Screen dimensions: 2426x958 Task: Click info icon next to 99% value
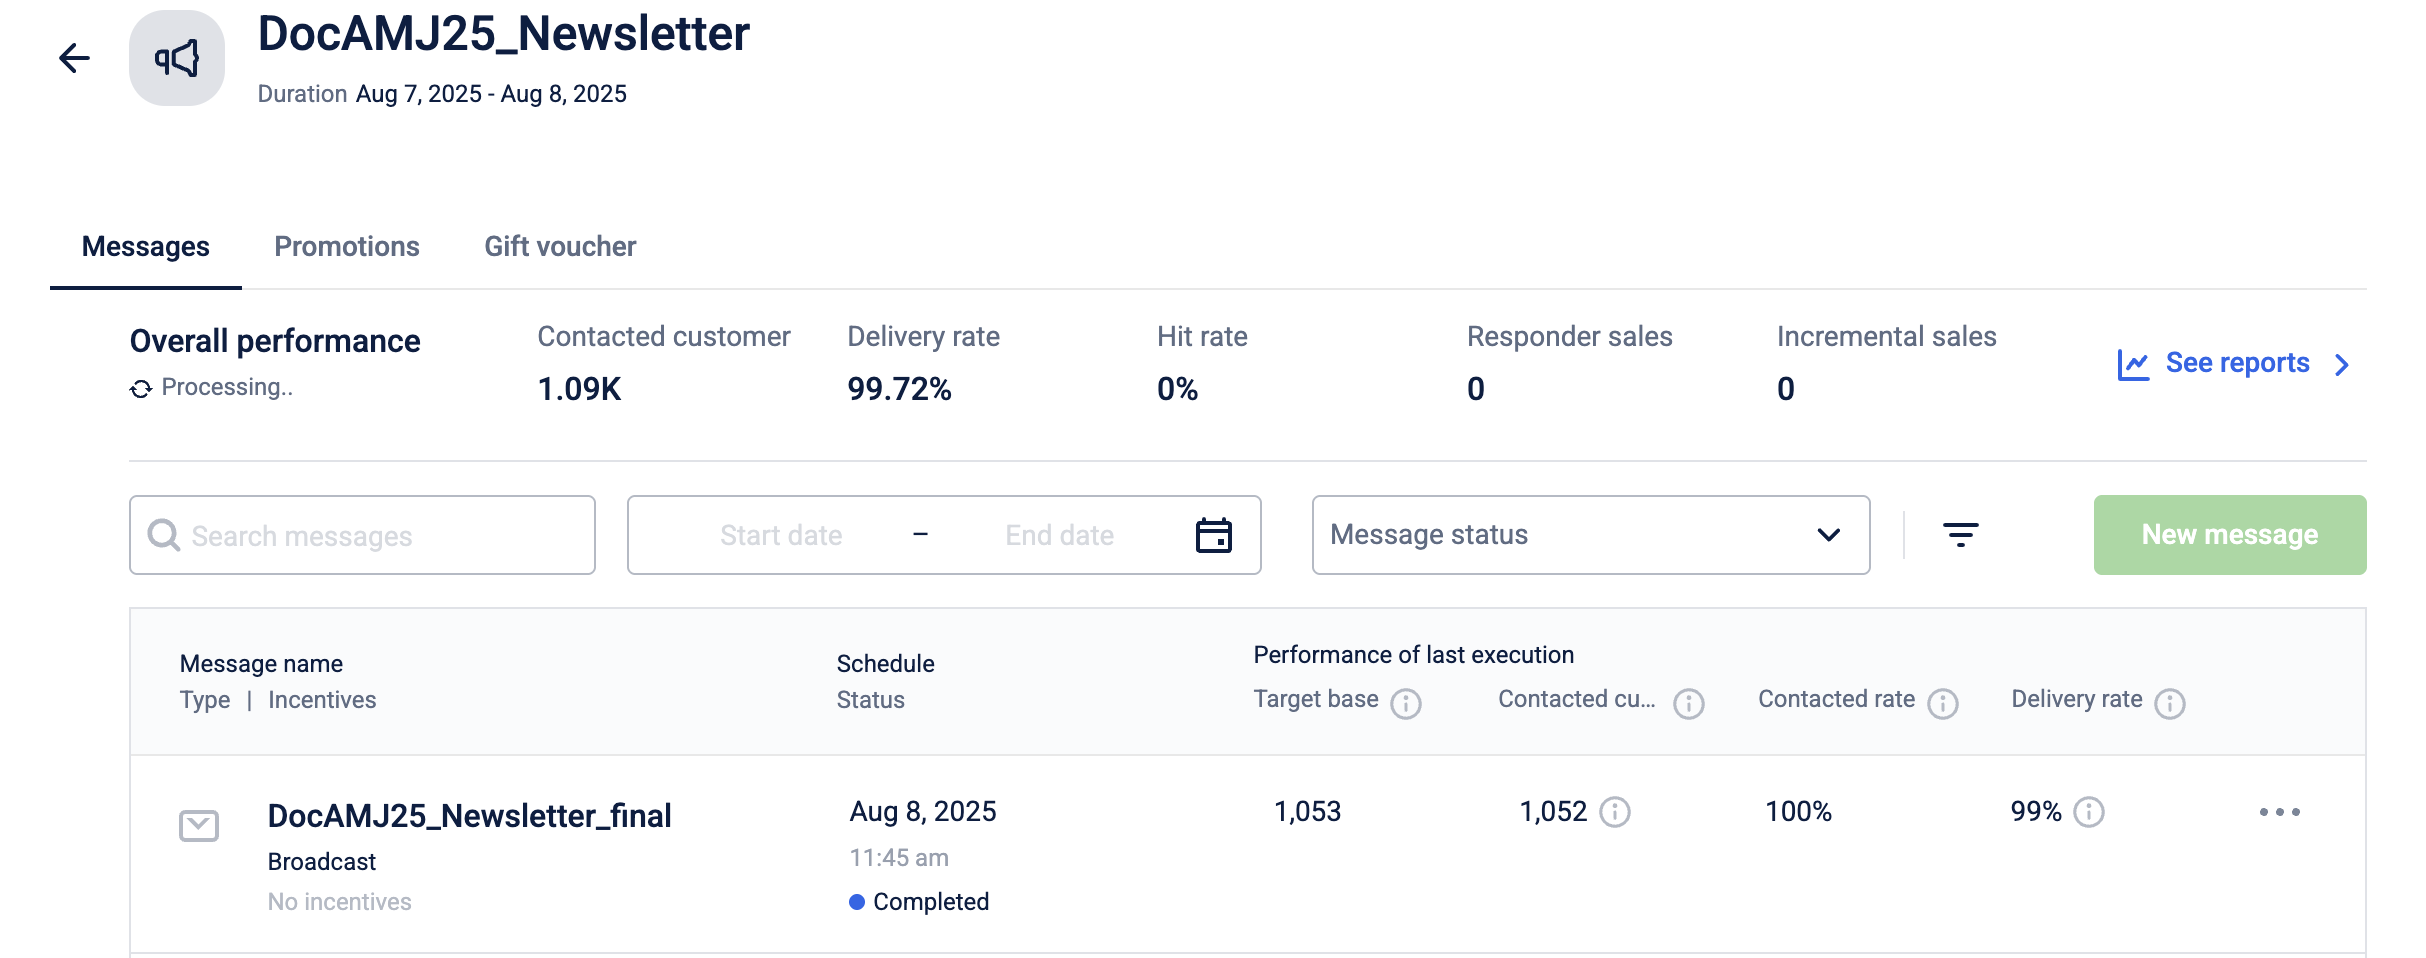pyautogui.click(x=2089, y=812)
